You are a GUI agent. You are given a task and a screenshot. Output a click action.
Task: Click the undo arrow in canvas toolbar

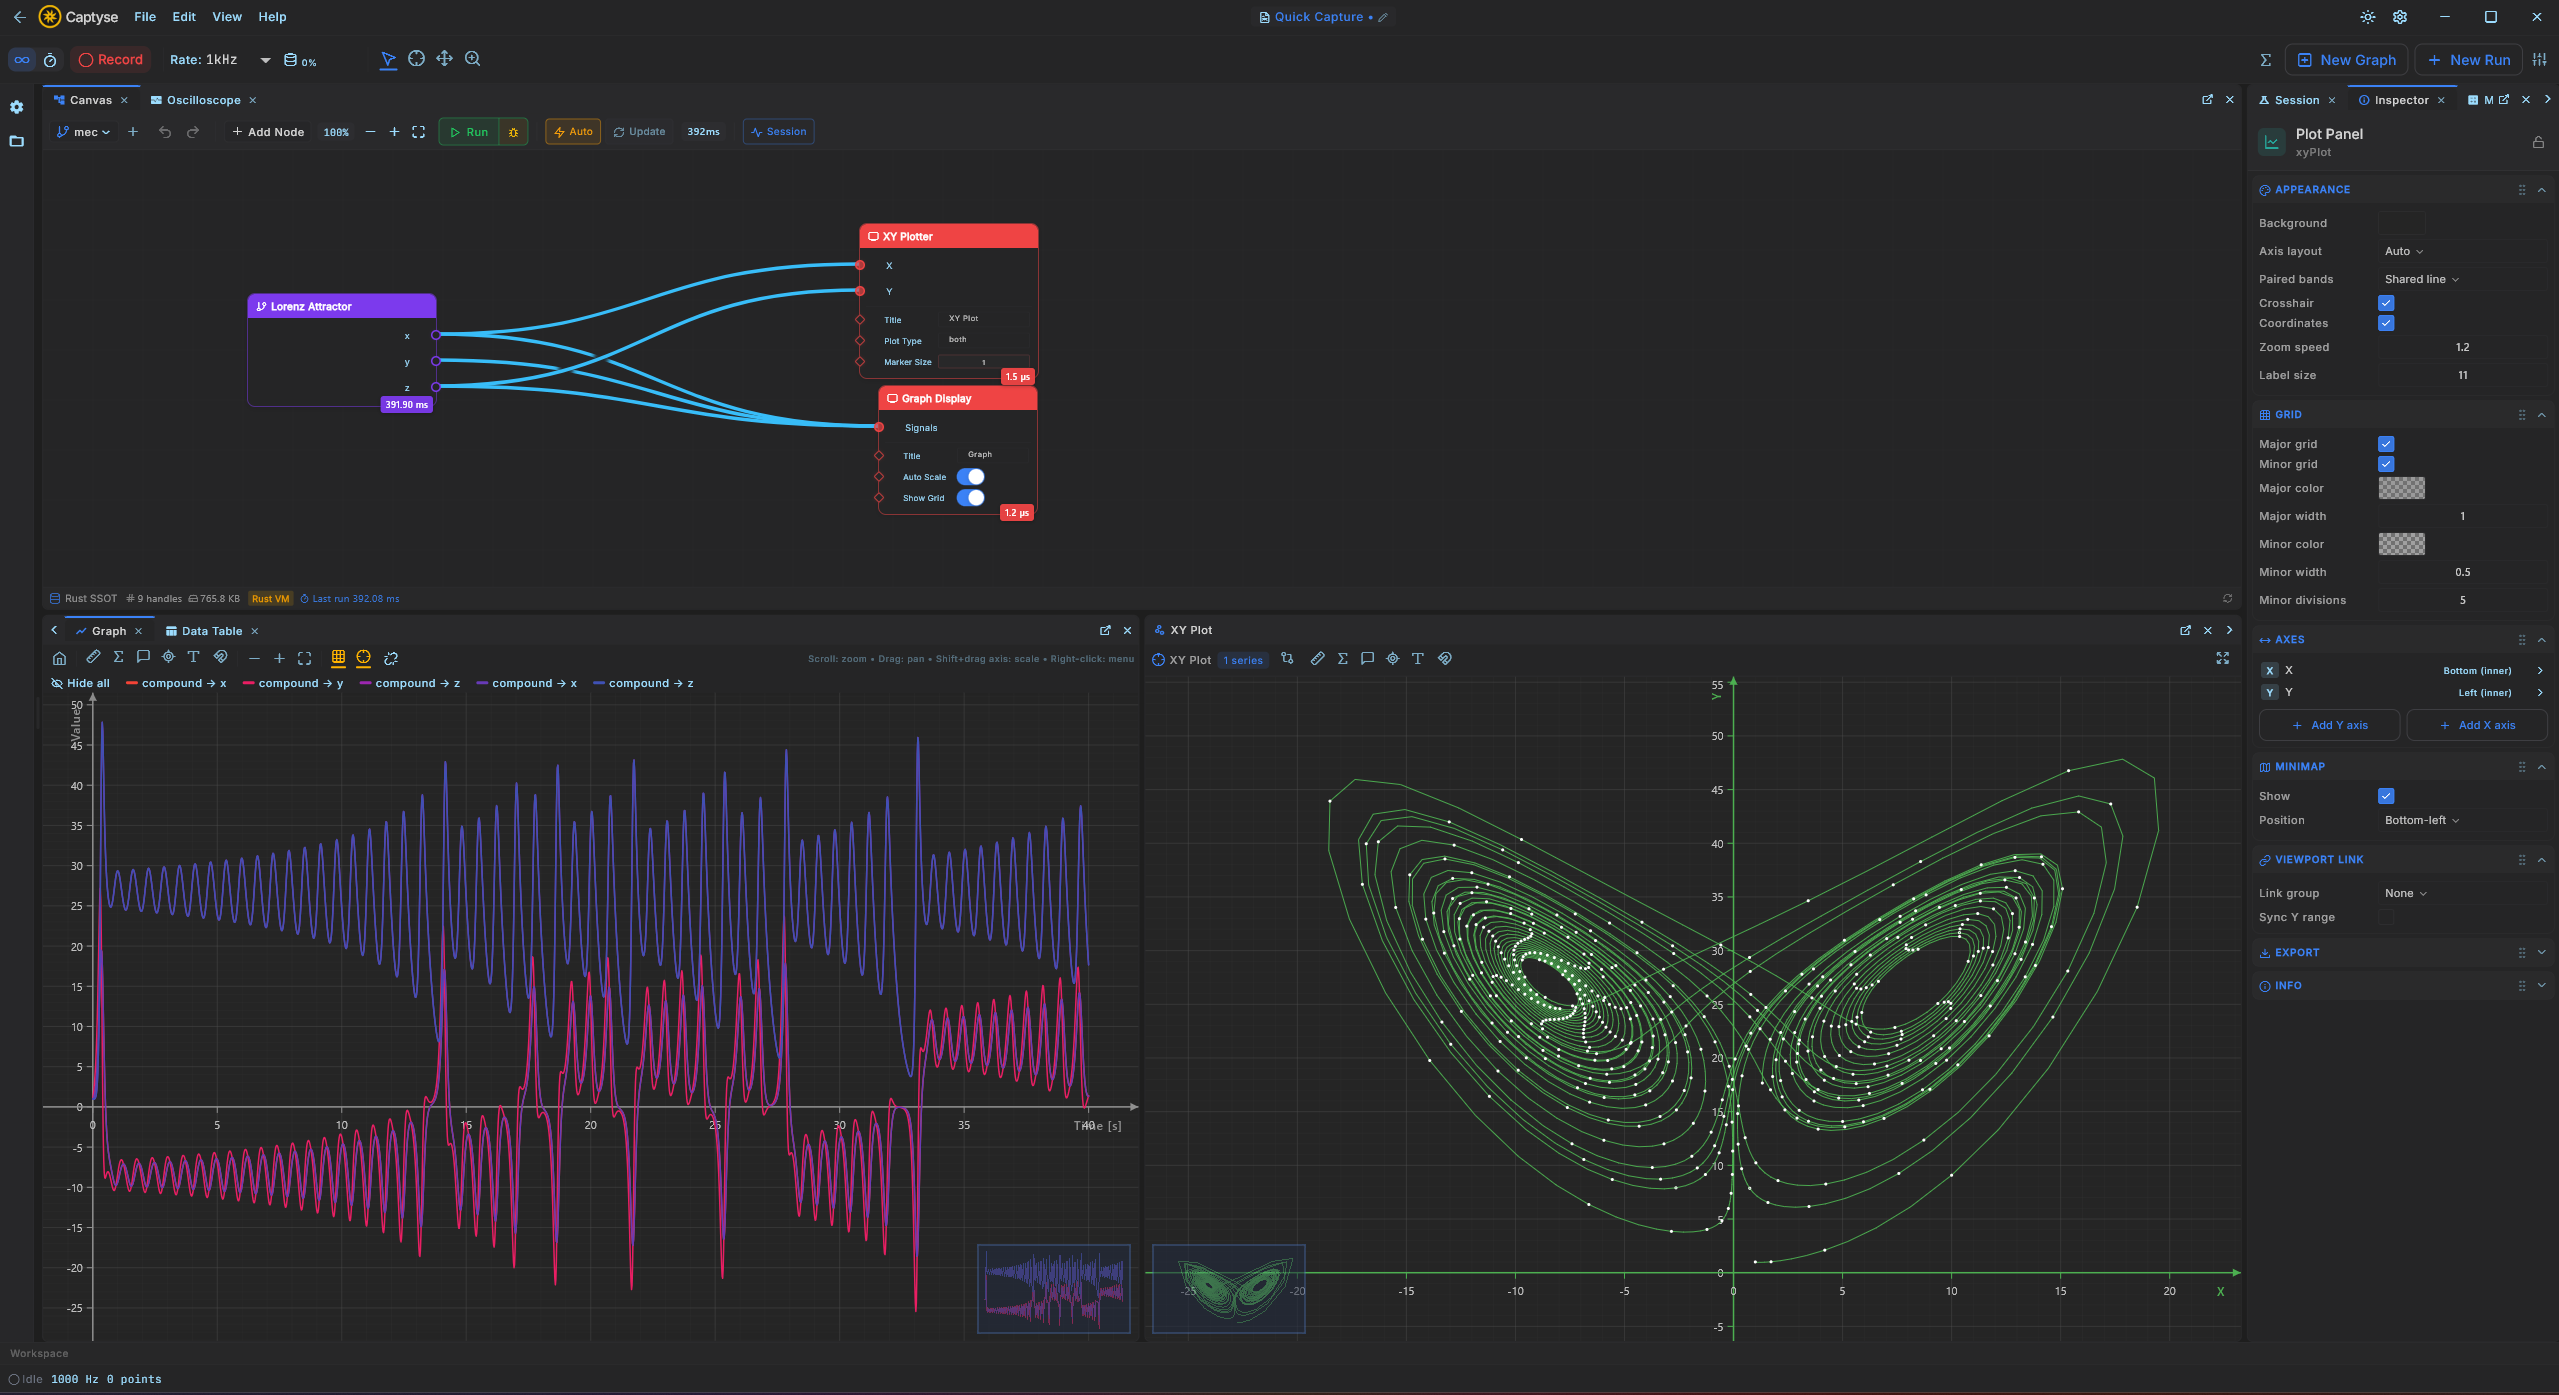(x=165, y=132)
